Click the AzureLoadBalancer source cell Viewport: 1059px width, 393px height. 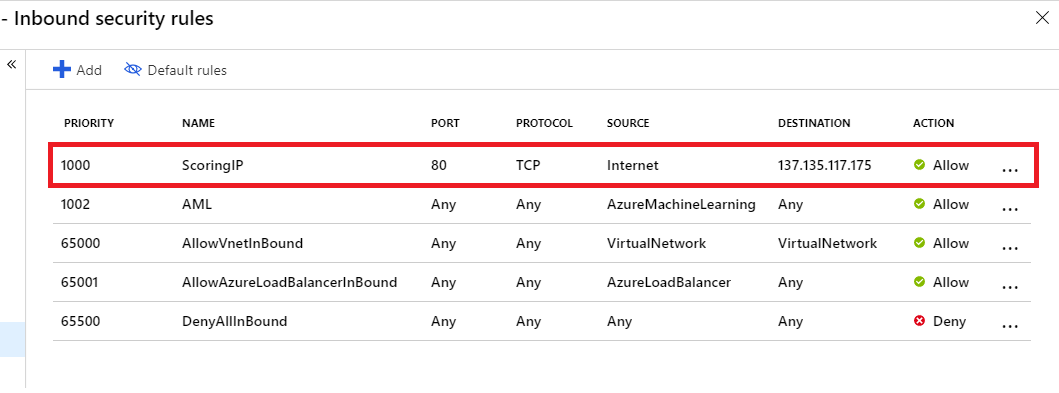pos(669,283)
